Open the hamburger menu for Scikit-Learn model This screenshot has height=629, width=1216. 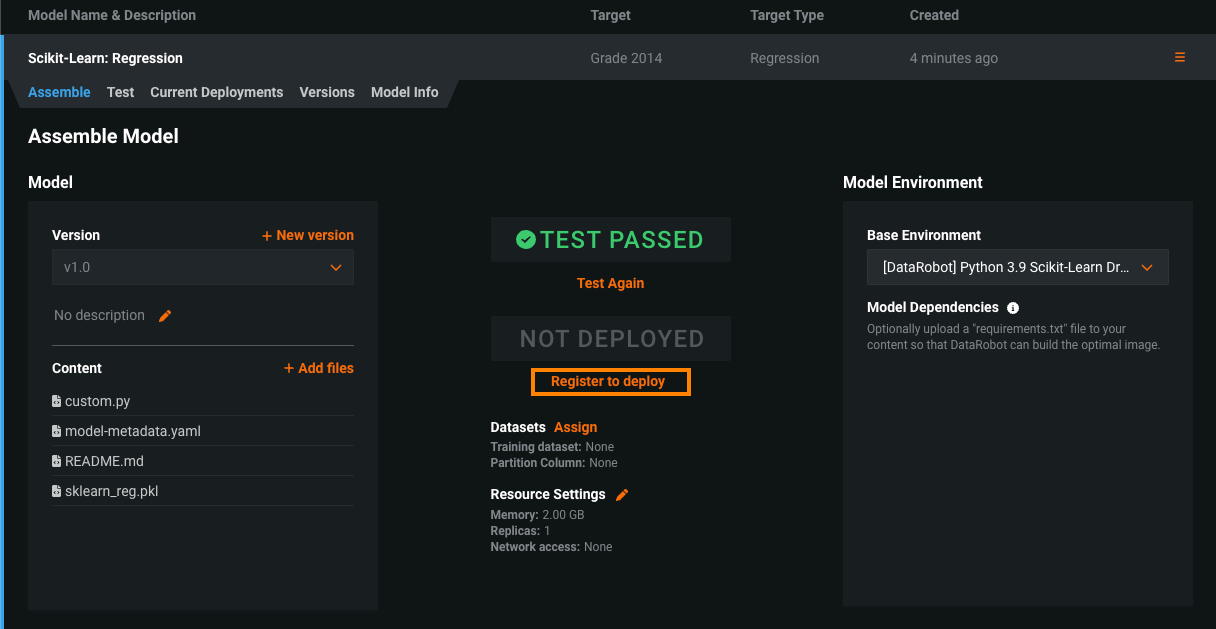(x=1180, y=58)
